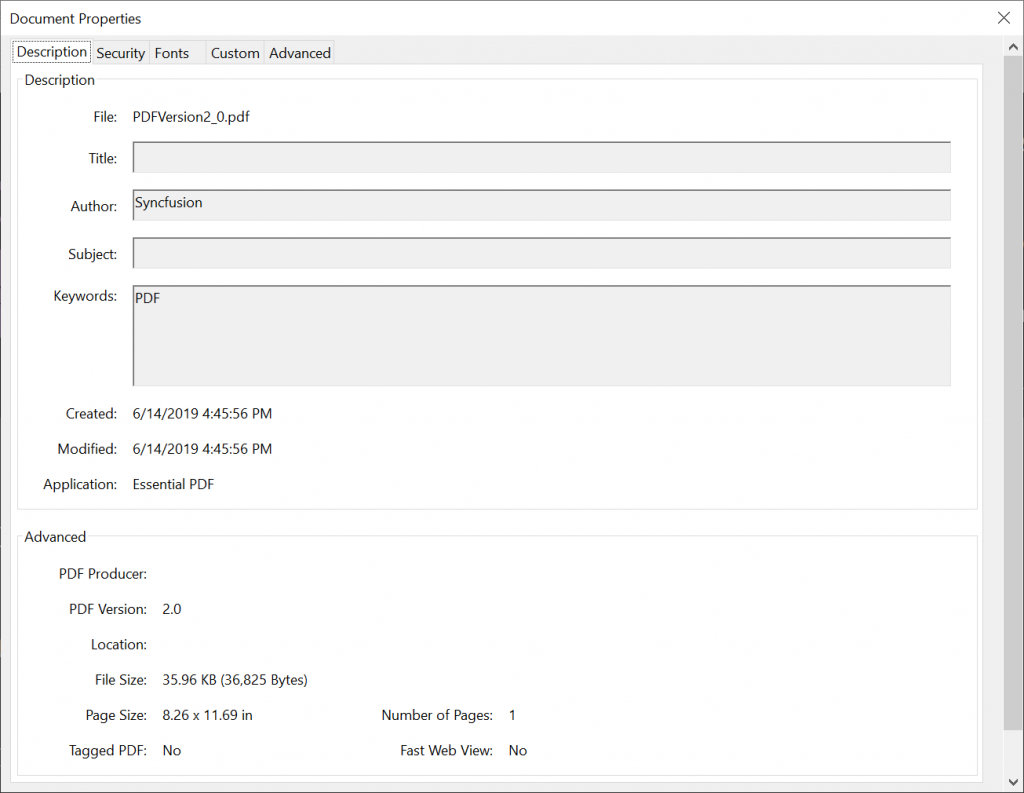Click the filename PDFVersion2_0.pdf
This screenshot has height=793, width=1024.
coord(192,116)
